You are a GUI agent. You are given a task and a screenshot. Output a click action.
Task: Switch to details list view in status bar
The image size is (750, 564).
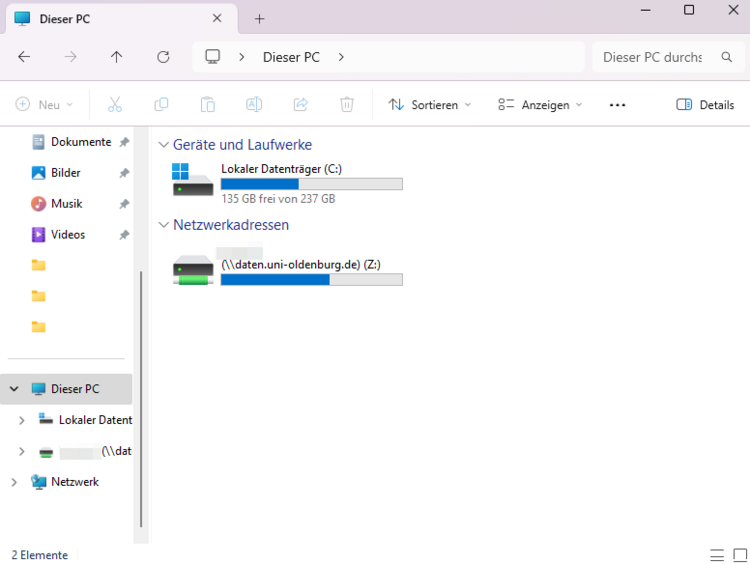(717, 555)
